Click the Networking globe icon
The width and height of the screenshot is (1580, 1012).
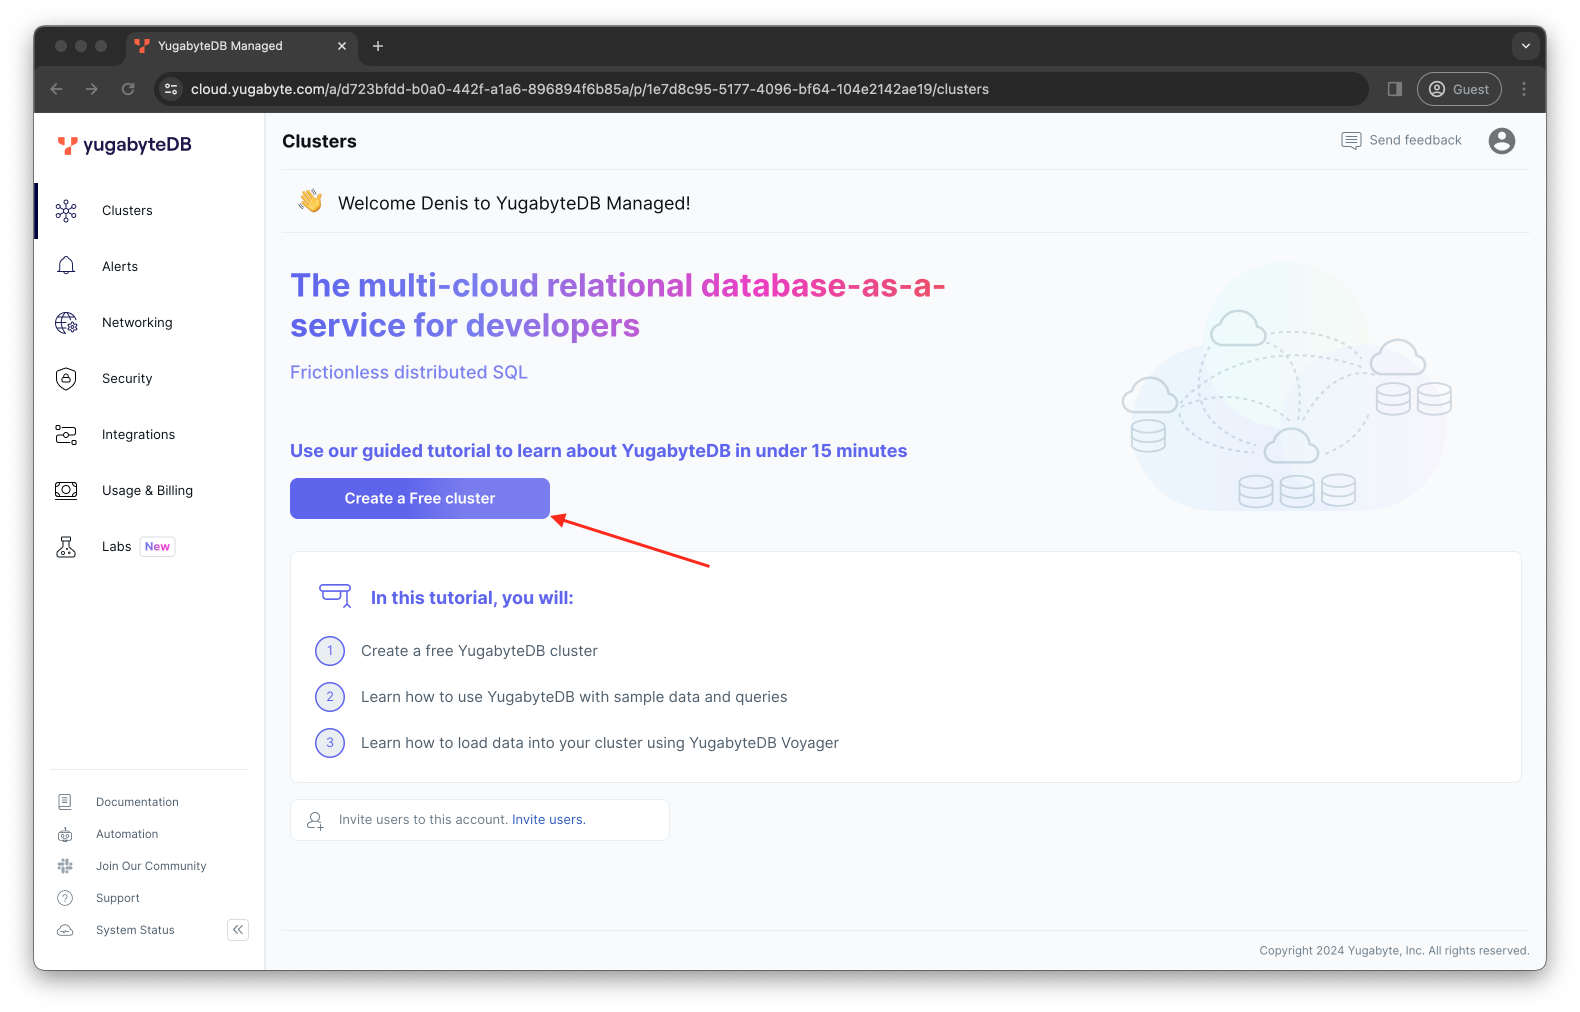point(66,323)
